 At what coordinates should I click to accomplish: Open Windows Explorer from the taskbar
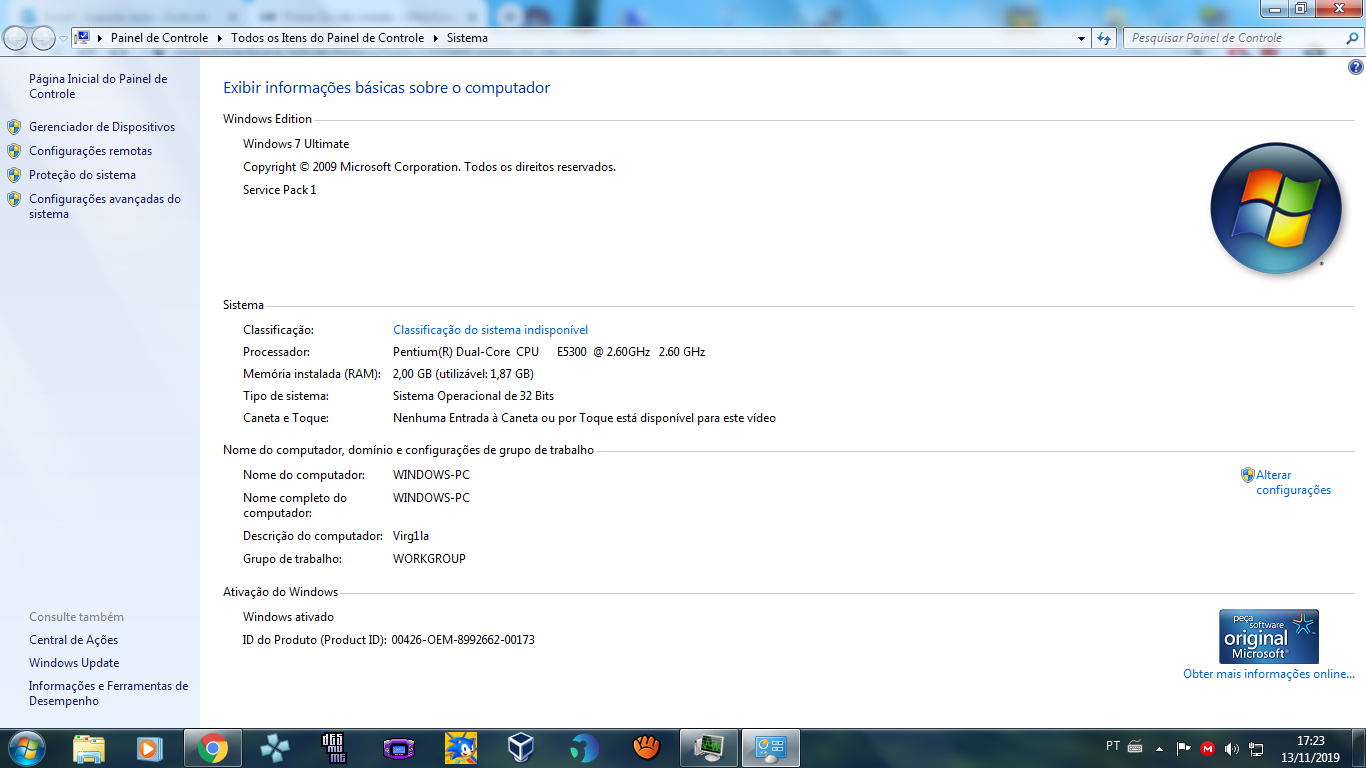[x=89, y=747]
